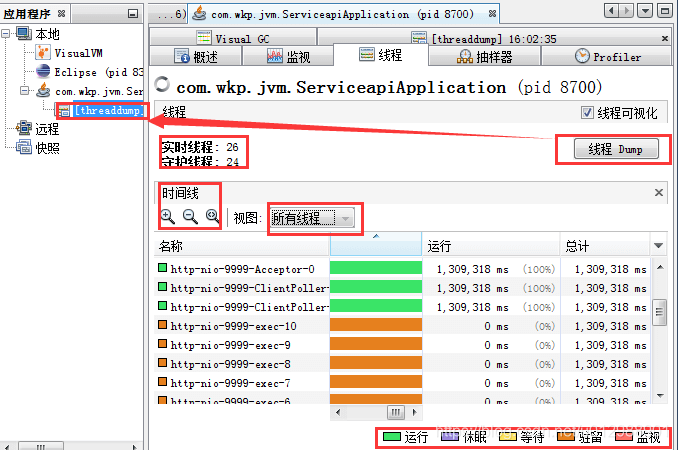Click the Park (驻留) orange legend swatch
678x450 pixels.
coord(566,437)
